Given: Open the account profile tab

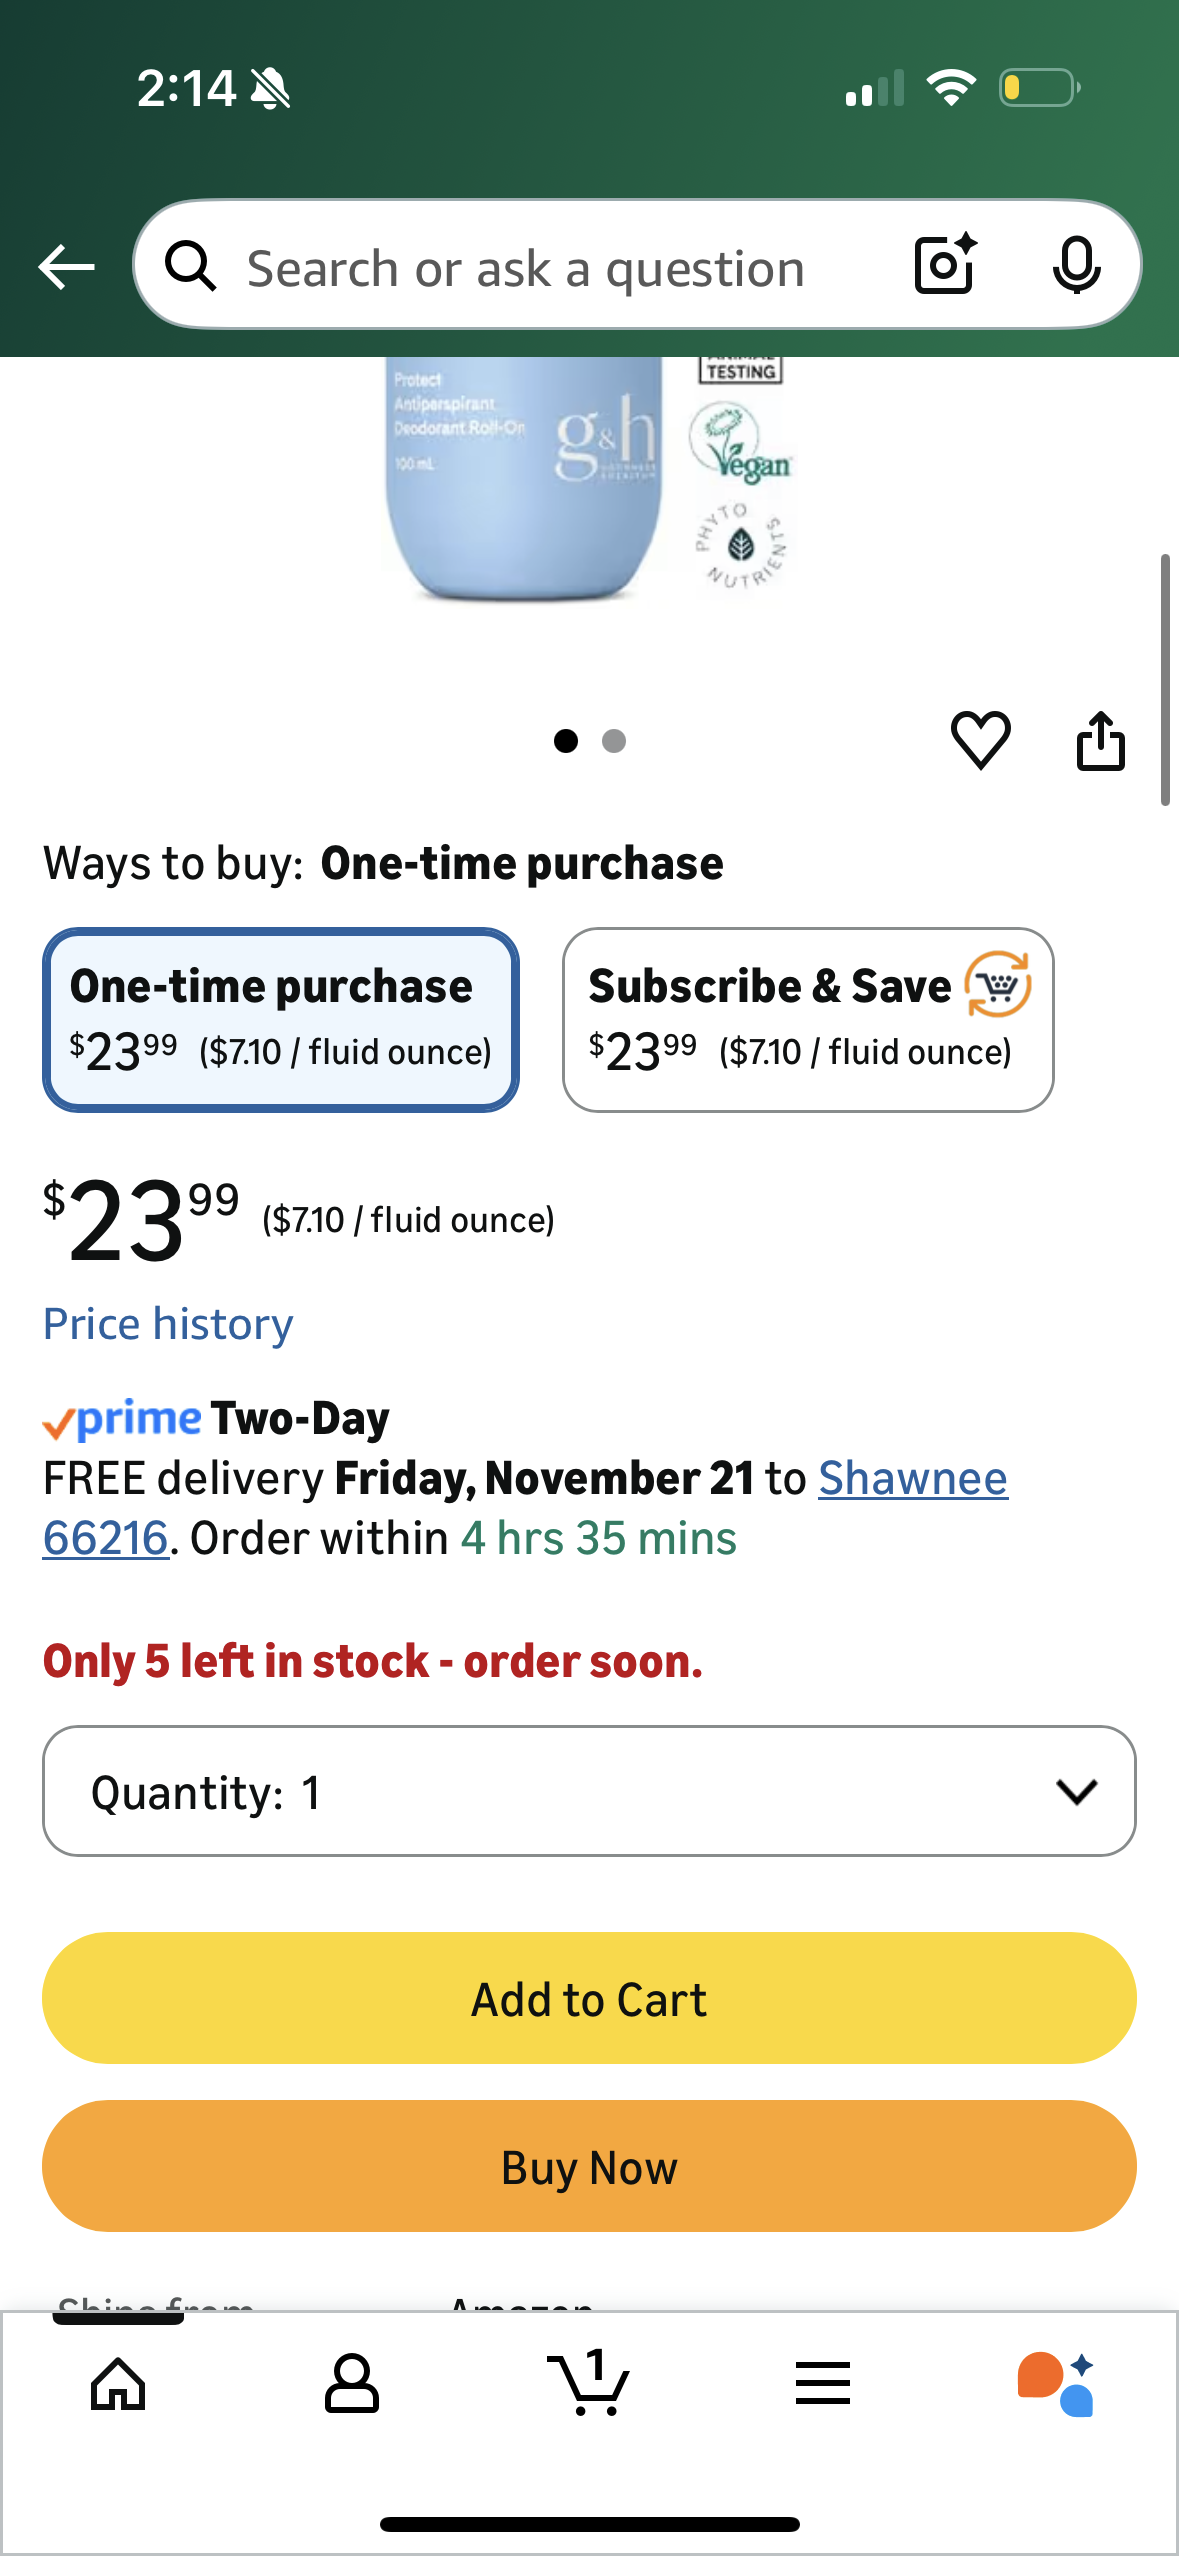Looking at the screenshot, I should click(x=352, y=2384).
